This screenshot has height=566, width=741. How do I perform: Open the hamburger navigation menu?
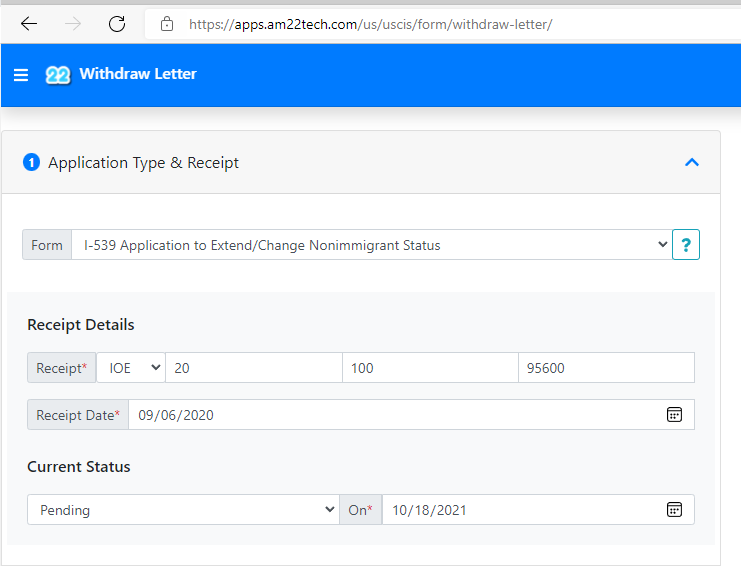point(21,75)
